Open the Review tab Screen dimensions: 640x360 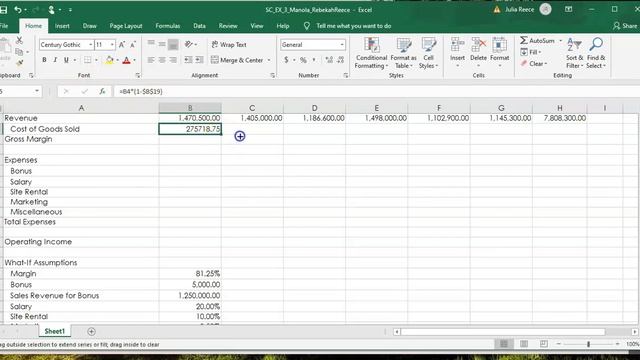[x=228, y=26]
